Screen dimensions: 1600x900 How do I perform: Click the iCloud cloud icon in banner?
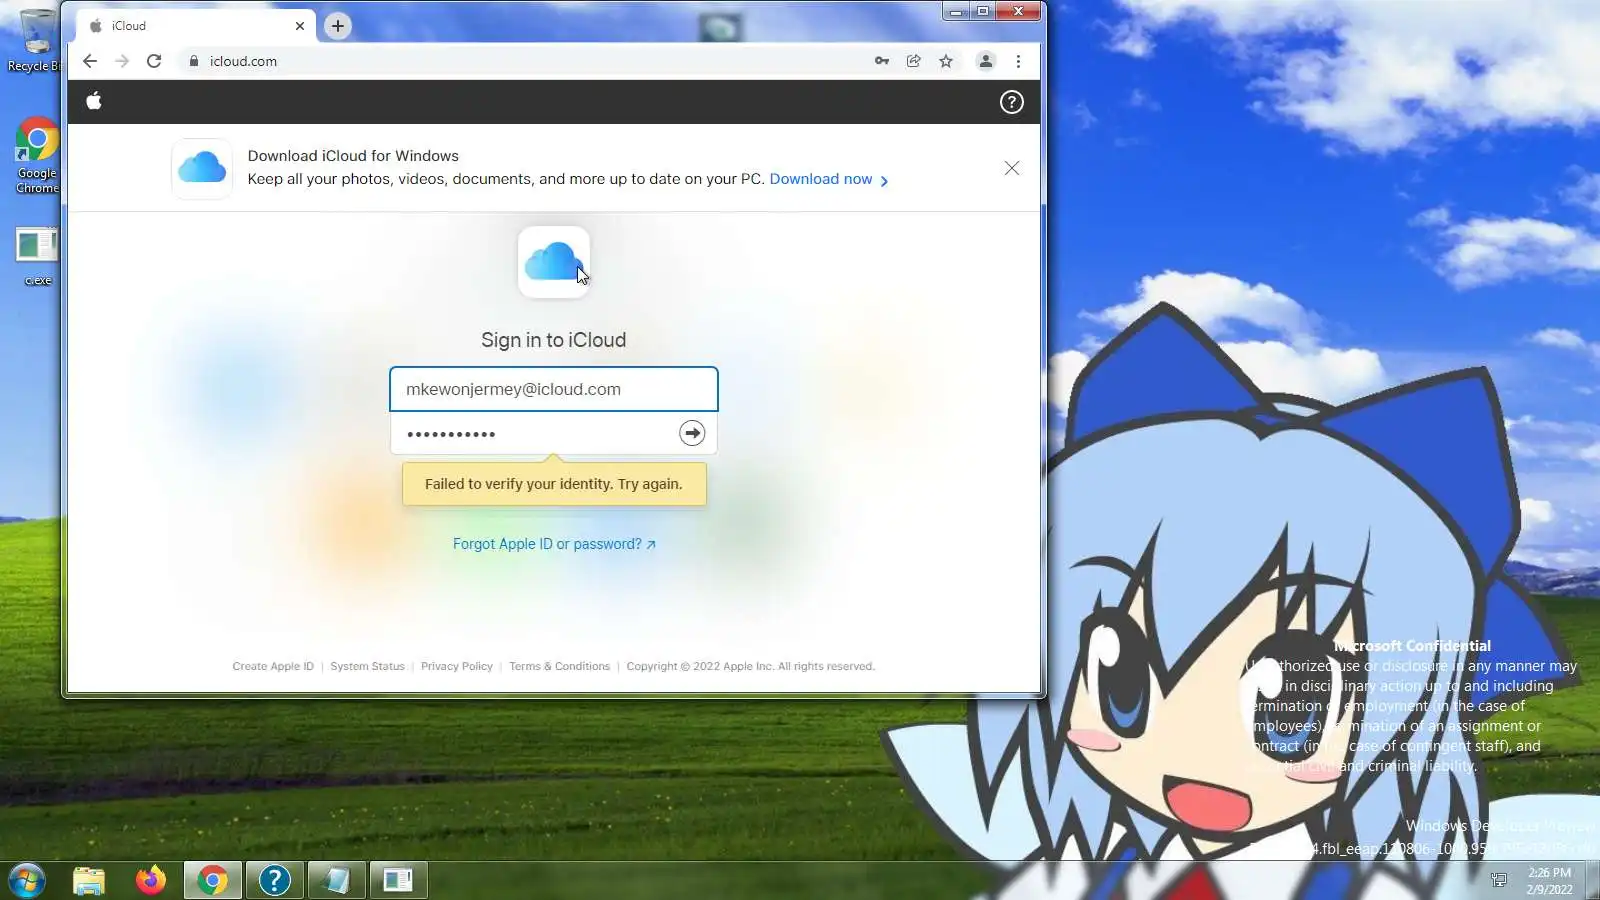pos(202,168)
